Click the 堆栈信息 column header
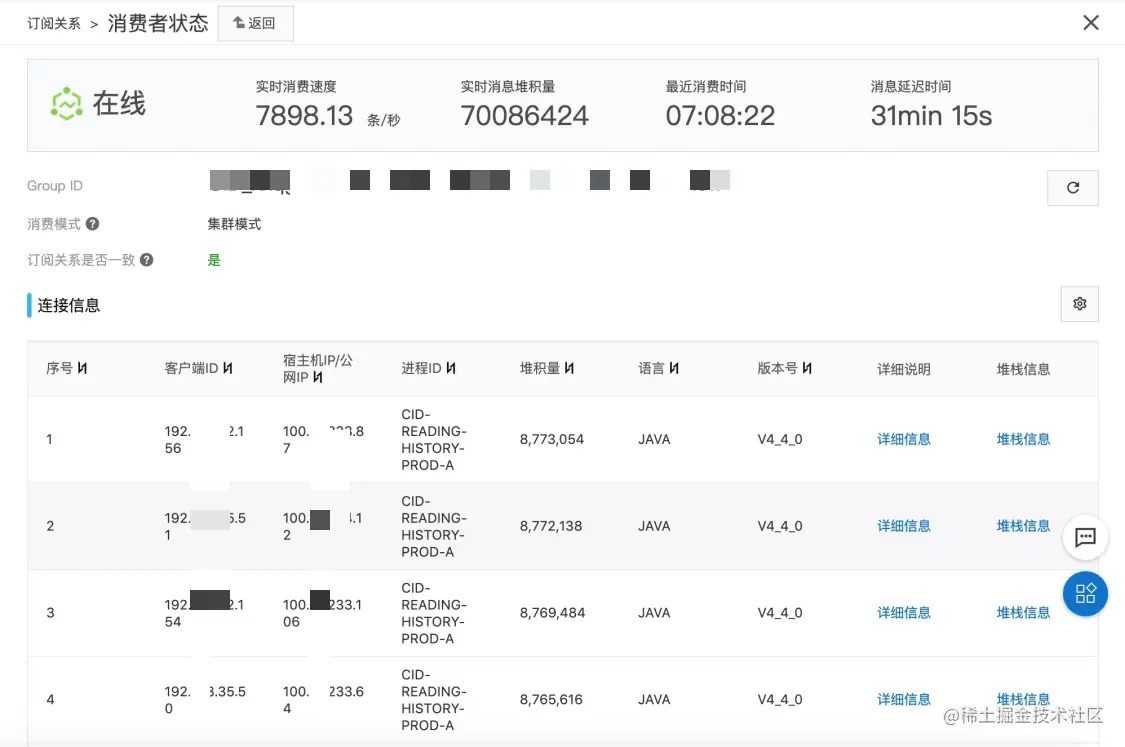The height and width of the screenshot is (747, 1125). [1023, 369]
